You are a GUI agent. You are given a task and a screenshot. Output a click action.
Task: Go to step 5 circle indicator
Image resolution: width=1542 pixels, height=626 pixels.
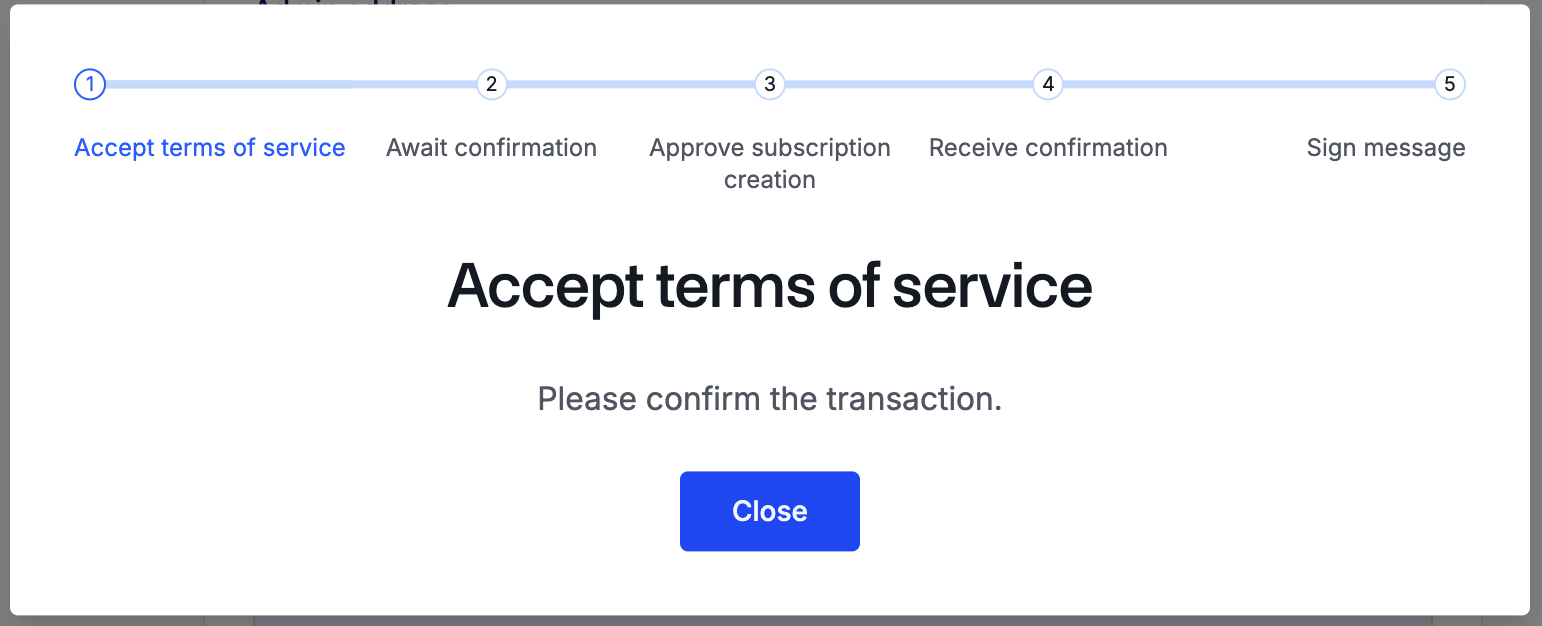pyautogui.click(x=1449, y=85)
